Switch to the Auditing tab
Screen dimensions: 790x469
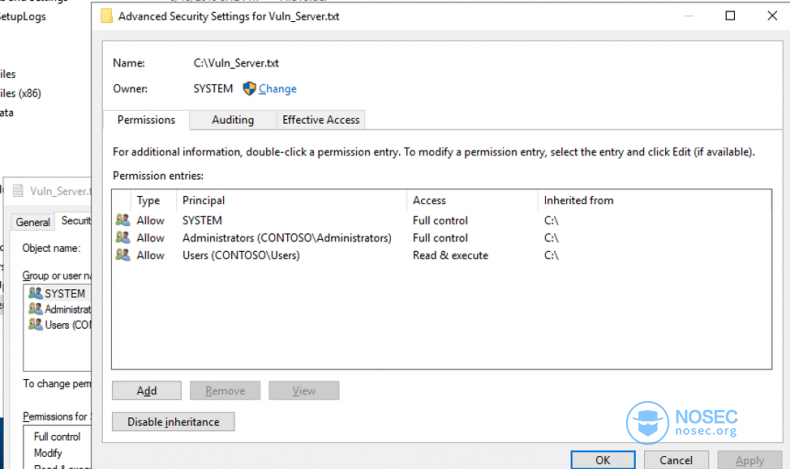coord(233,120)
